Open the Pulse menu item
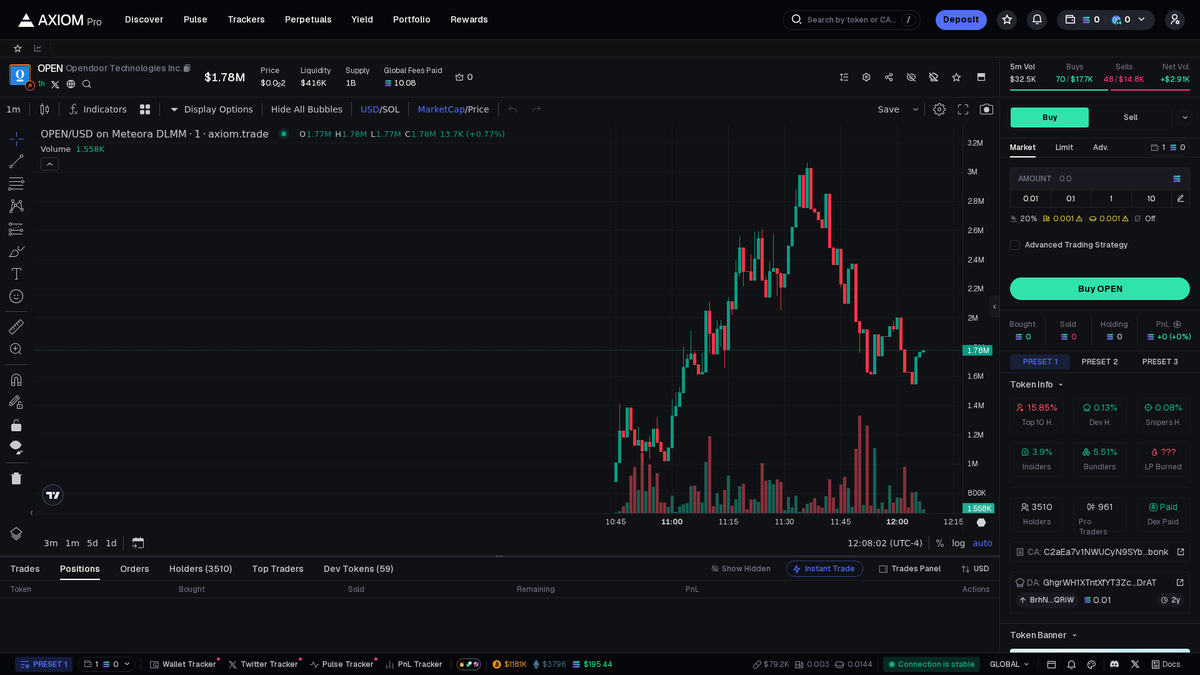Screen dimensions: 1200x675 (x=195, y=19)
